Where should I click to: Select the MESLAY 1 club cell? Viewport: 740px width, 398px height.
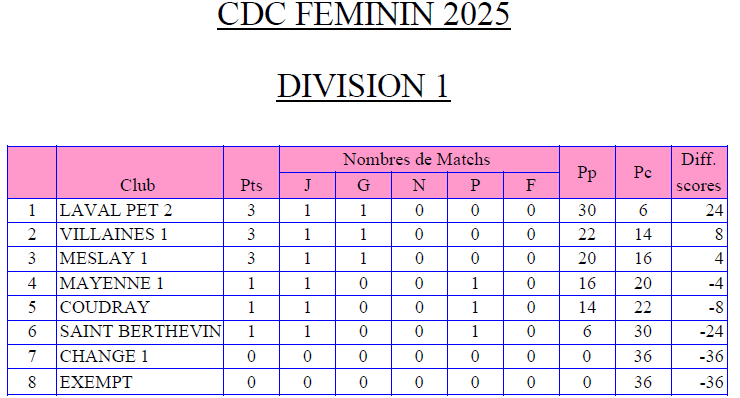[140, 259]
